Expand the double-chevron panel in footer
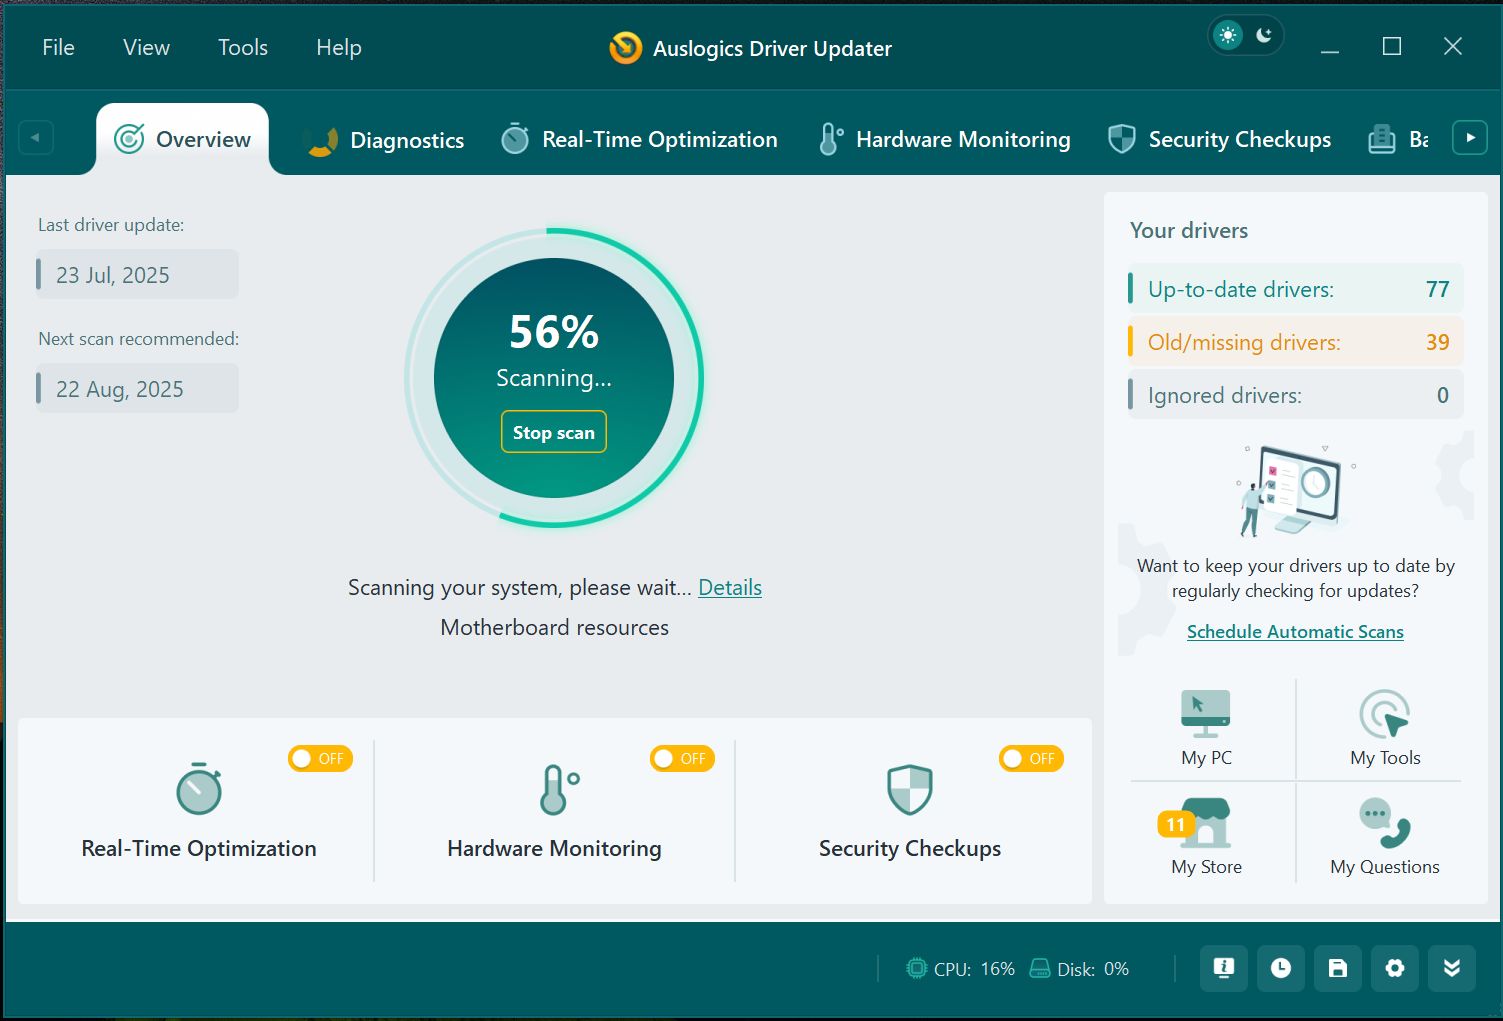The image size is (1503, 1021). click(x=1451, y=968)
